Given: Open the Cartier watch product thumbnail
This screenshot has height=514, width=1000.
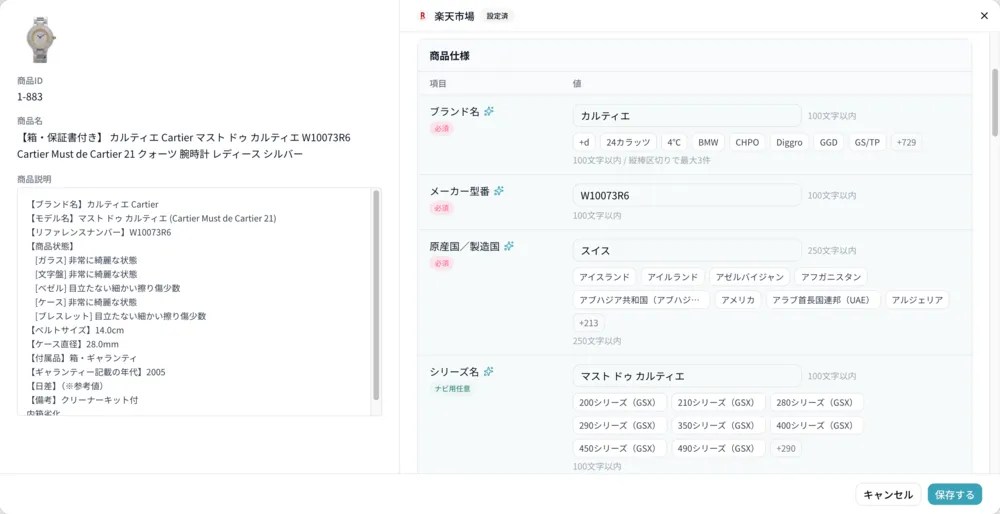Looking at the screenshot, I should pyautogui.click(x=40, y=40).
